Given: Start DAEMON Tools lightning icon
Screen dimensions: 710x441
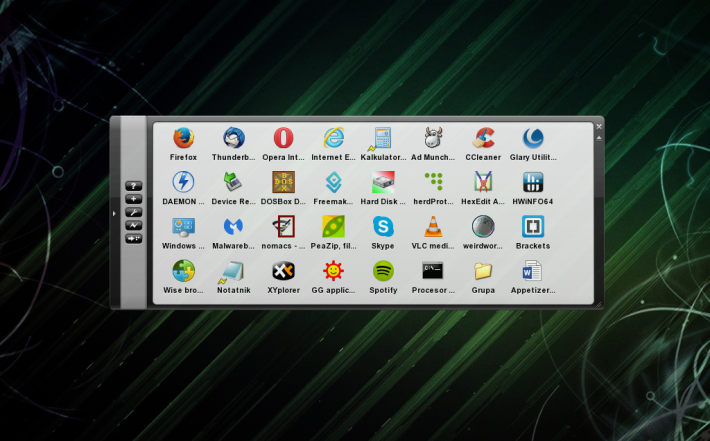Looking at the screenshot, I should (183, 182).
